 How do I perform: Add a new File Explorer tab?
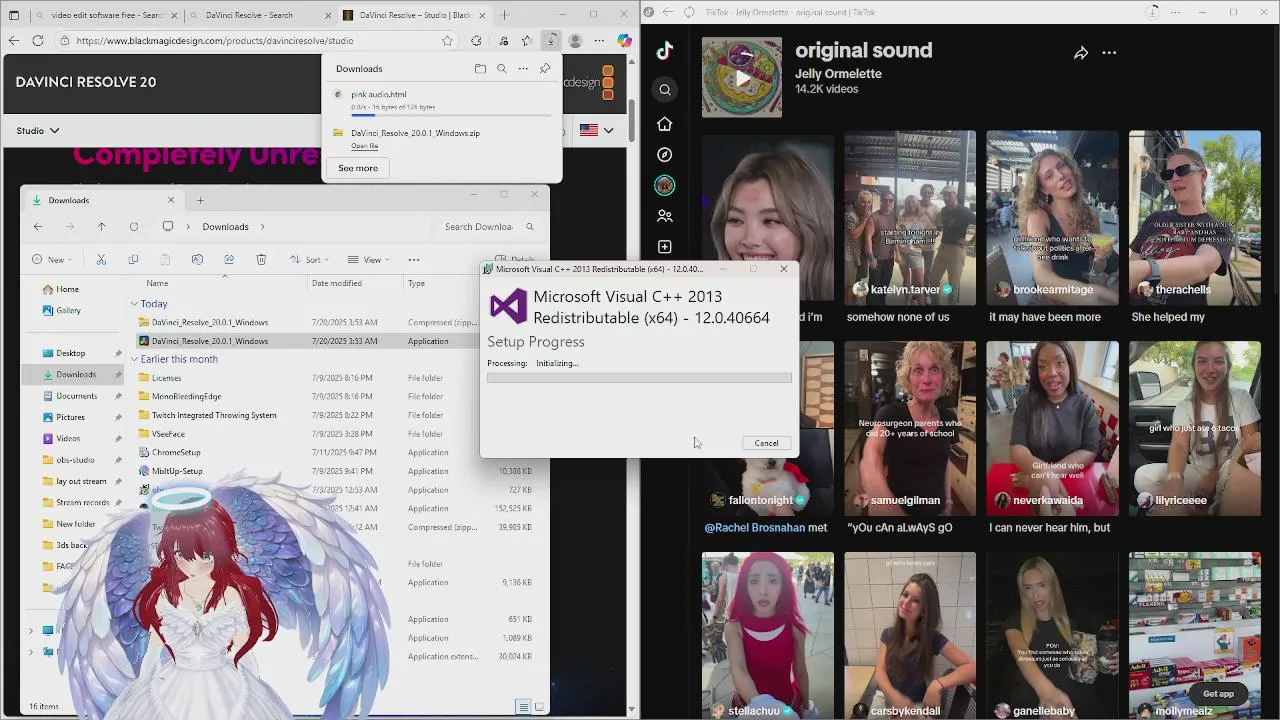click(200, 200)
